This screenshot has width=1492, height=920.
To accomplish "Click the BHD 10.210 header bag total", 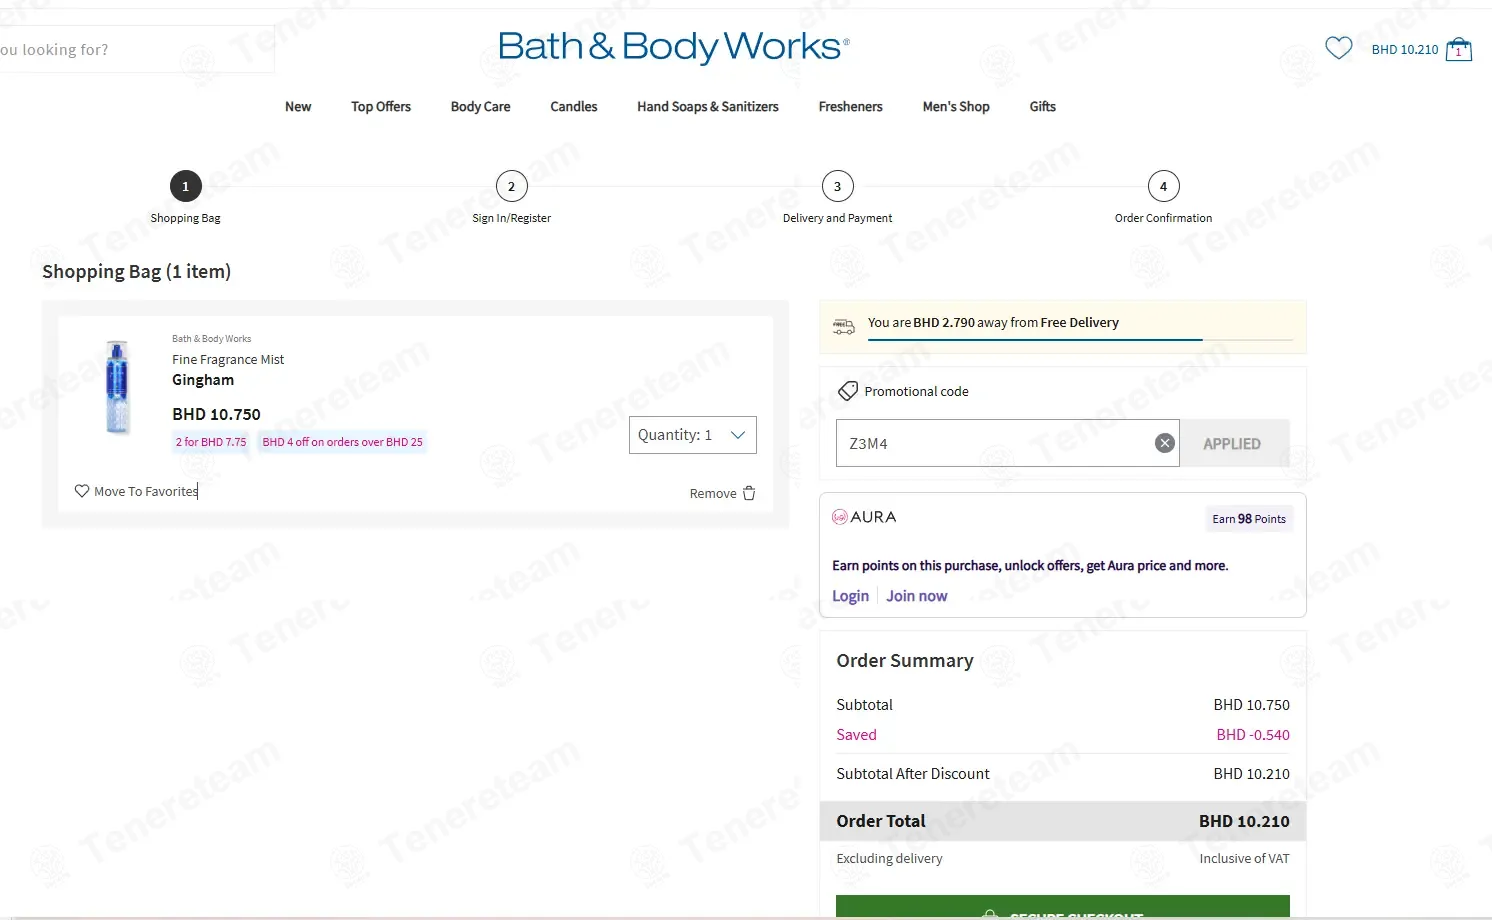I will (x=1405, y=49).
